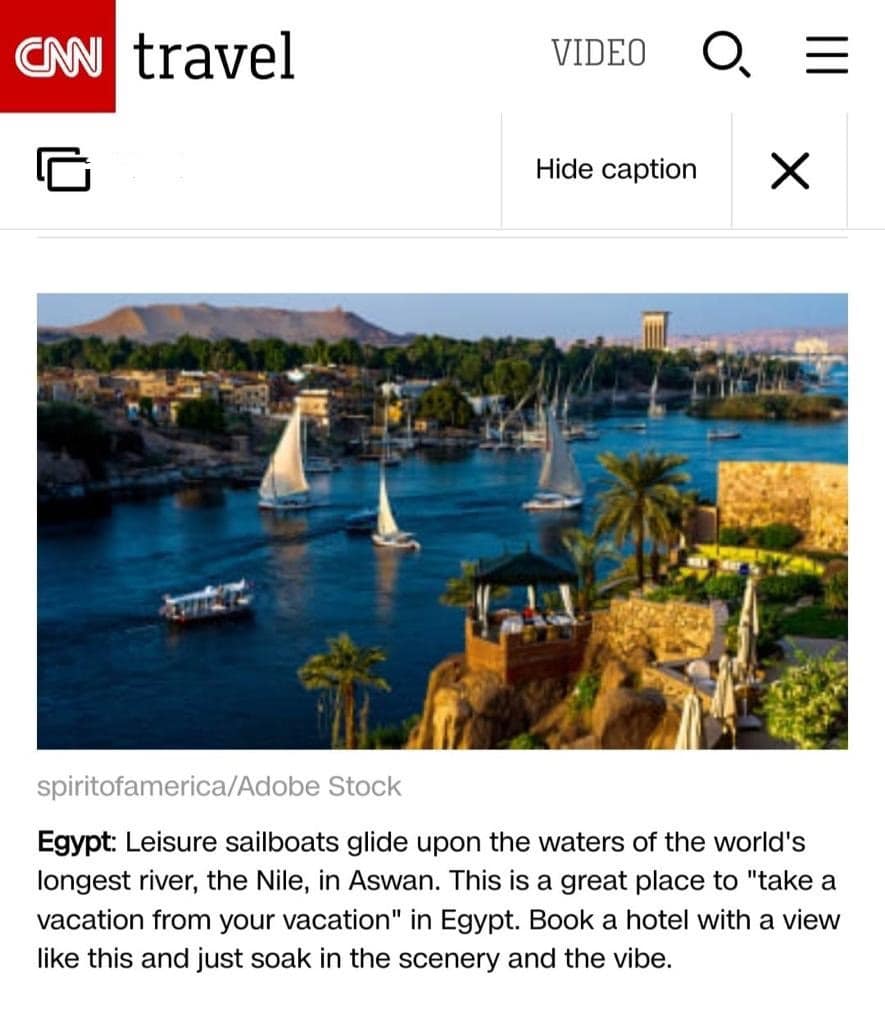Click the tour motorboat on the river
The height and width of the screenshot is (1024, 885).
(207, 601)
